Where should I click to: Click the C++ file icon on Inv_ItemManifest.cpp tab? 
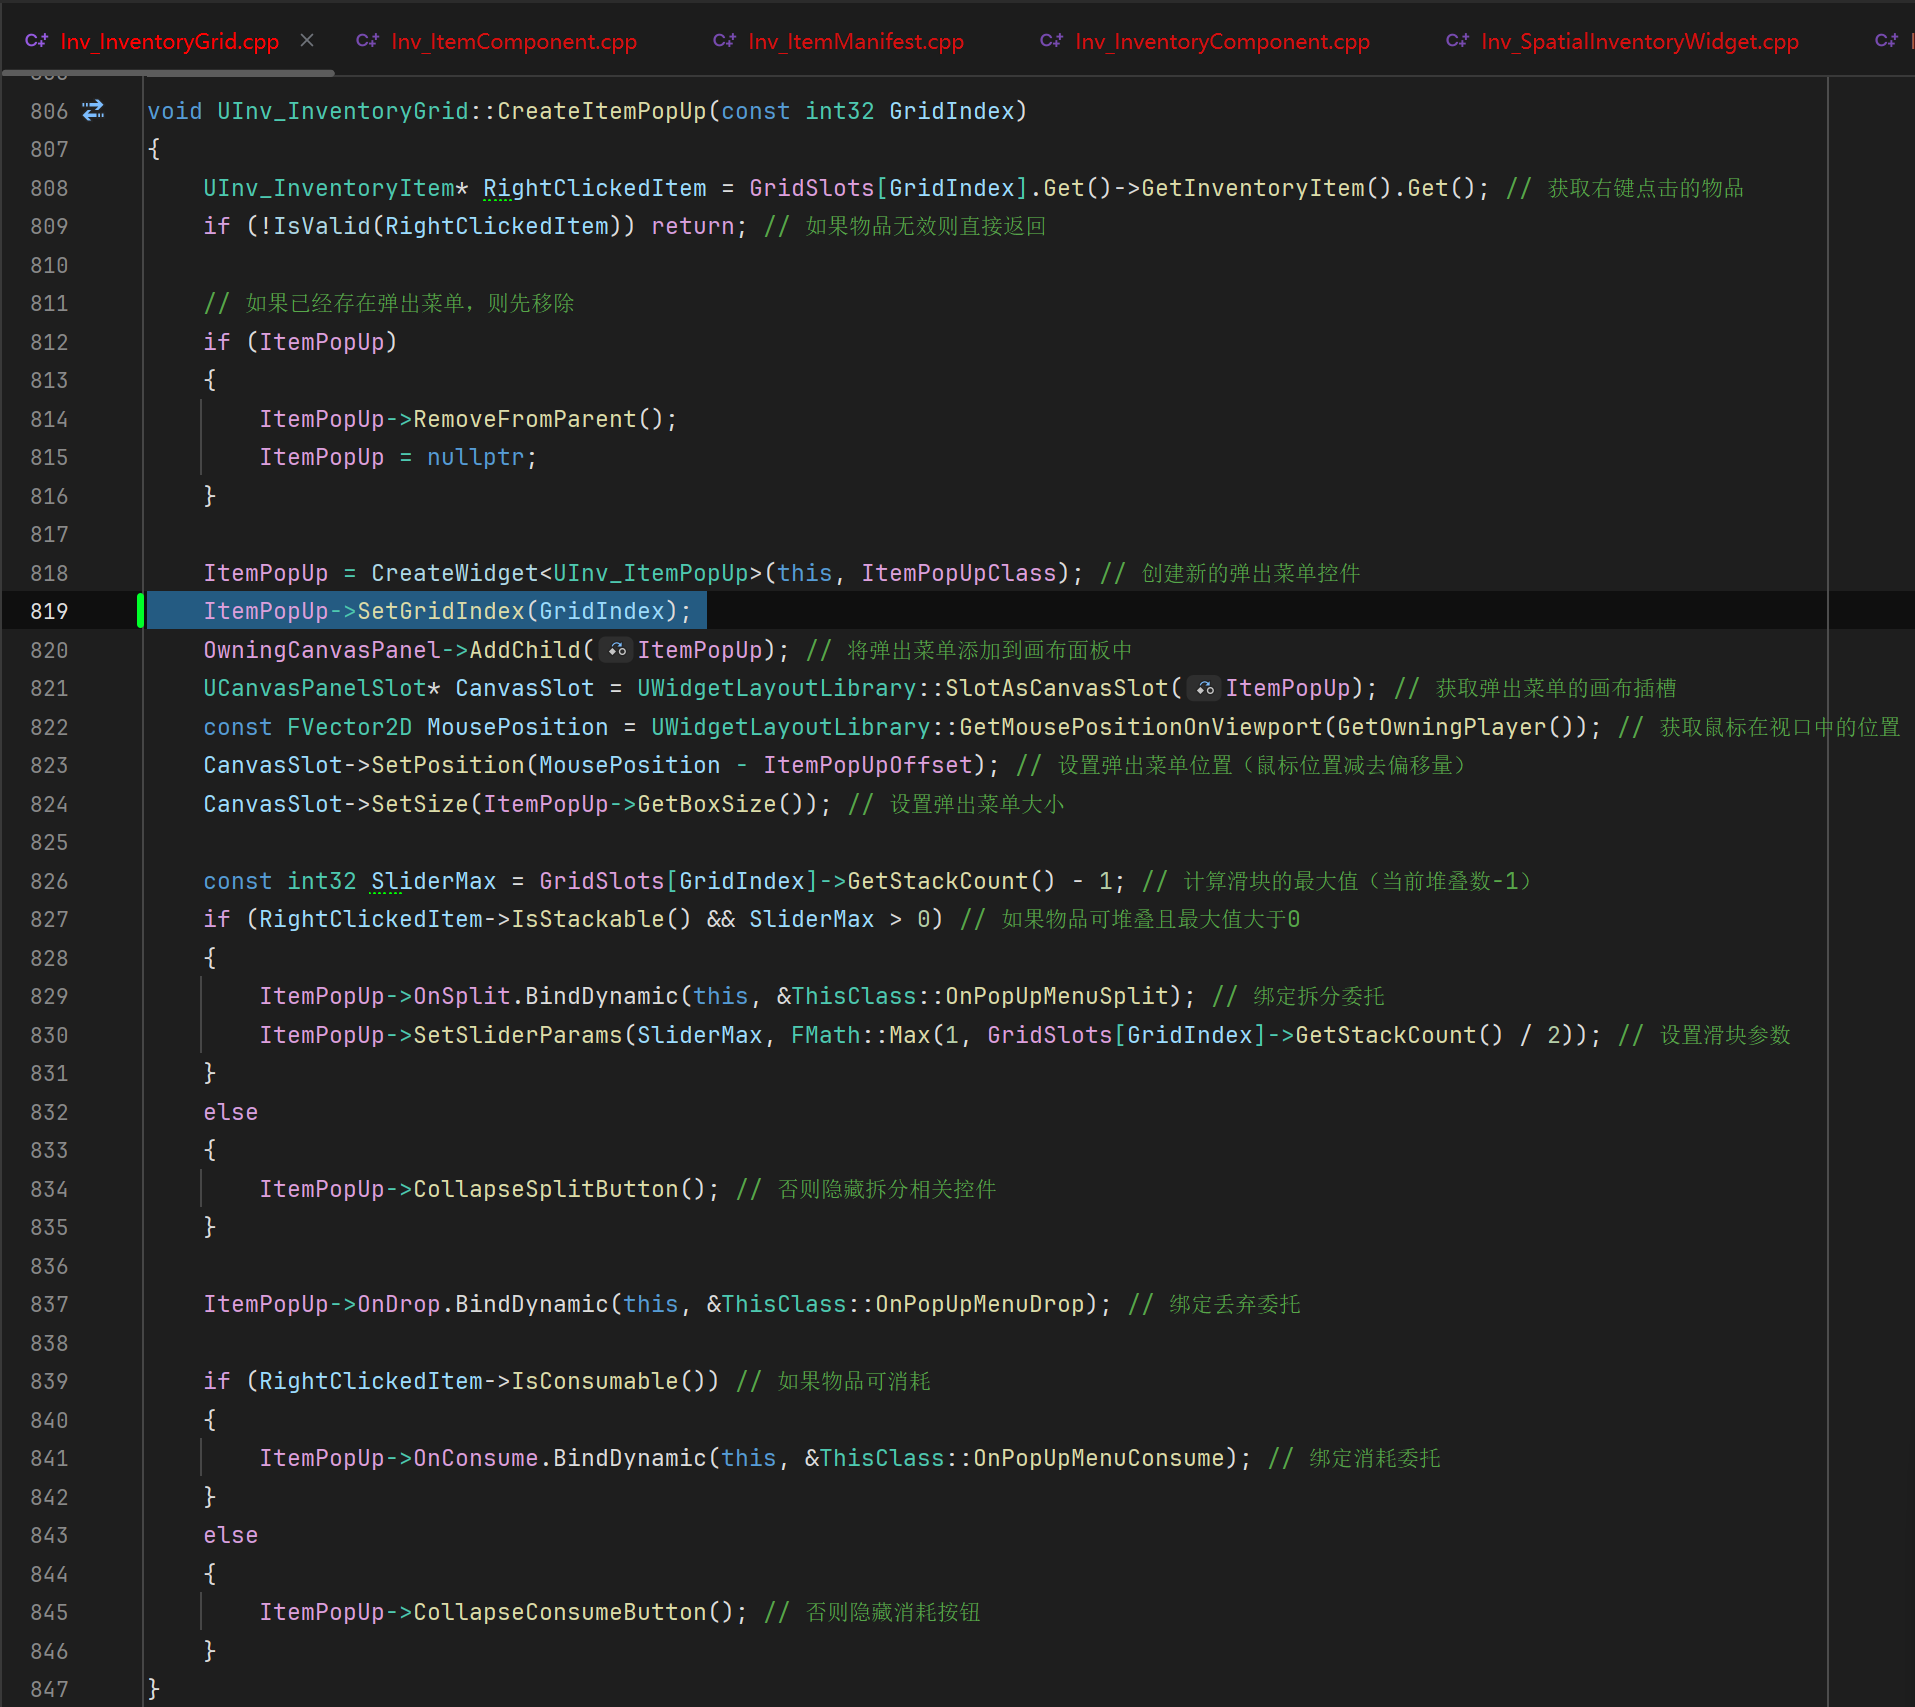coord(725,40)
